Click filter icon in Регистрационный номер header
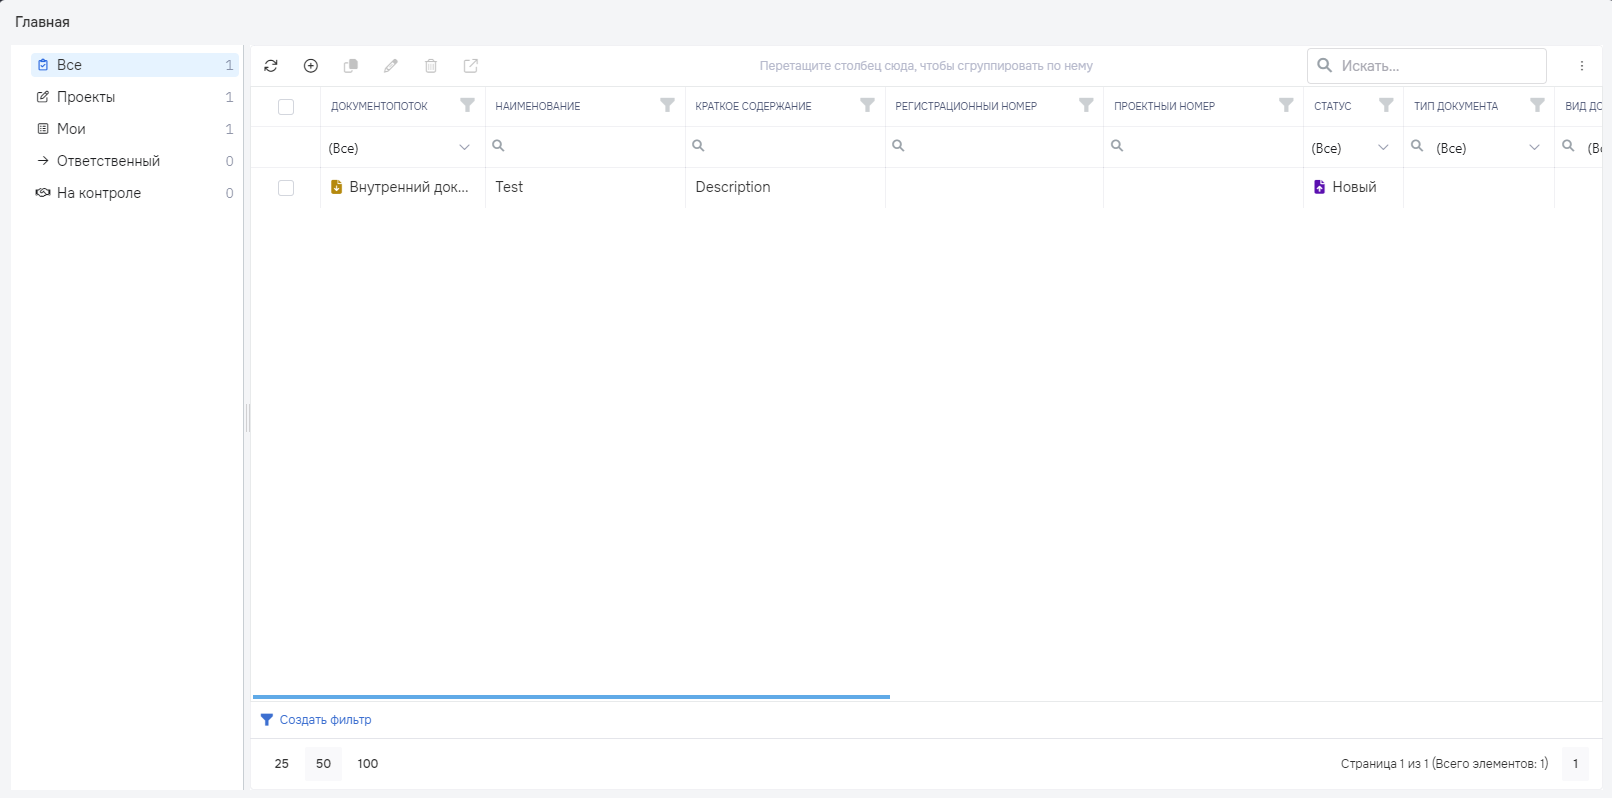Viewport: 1612px width, 798px height. [1086, 105]
